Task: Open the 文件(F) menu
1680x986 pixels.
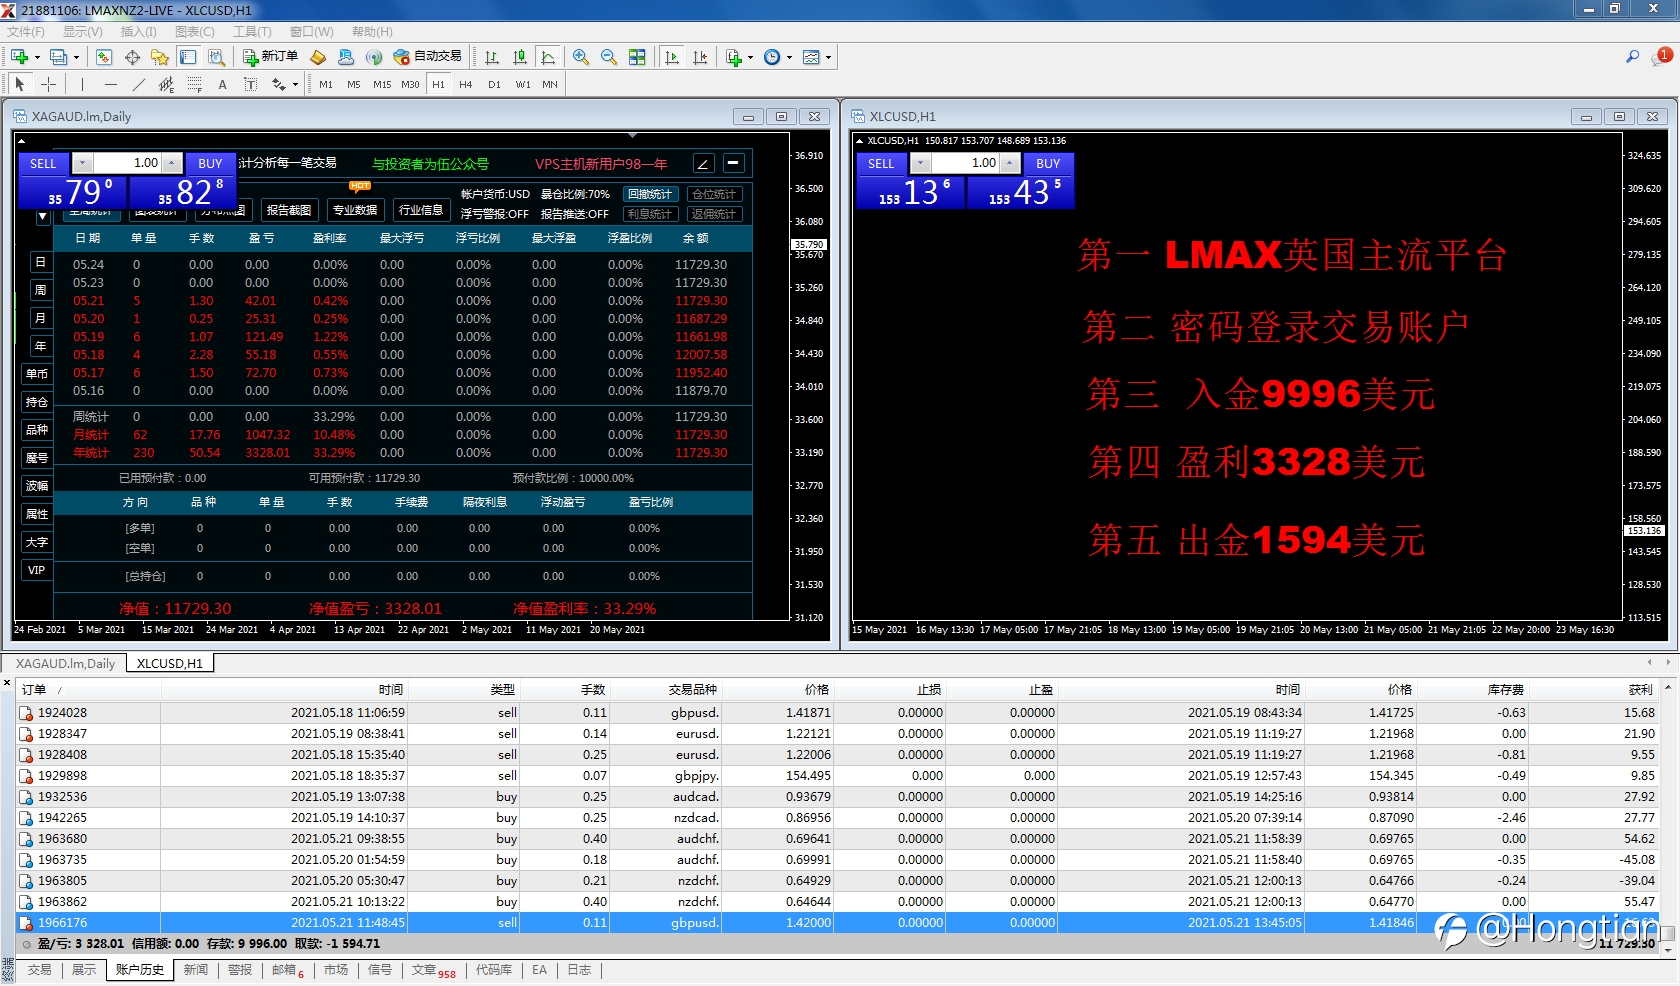Action: tap(26, 32)
